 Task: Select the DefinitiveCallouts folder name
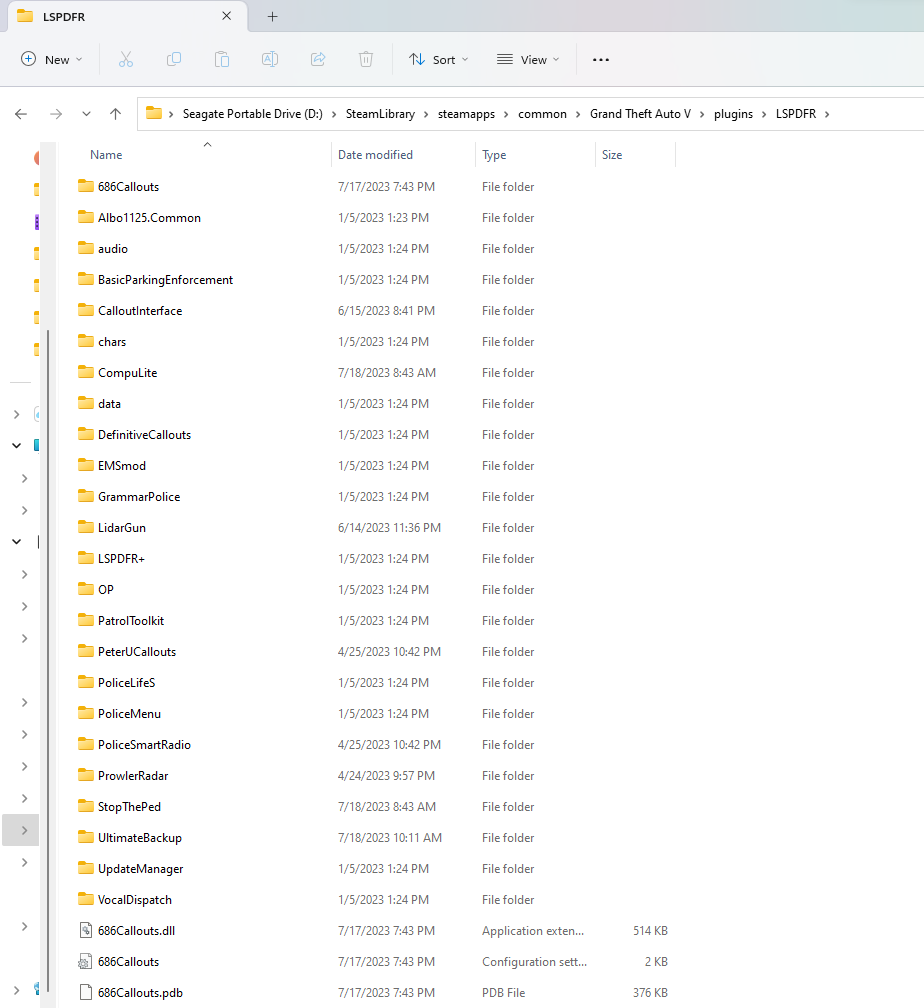click(145, 435)
